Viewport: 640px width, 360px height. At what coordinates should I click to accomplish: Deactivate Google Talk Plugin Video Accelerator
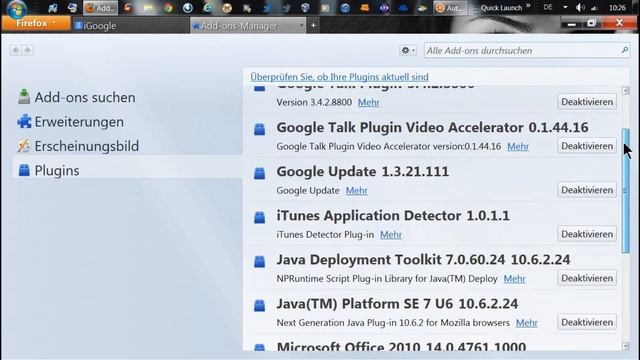coord(587,146)
